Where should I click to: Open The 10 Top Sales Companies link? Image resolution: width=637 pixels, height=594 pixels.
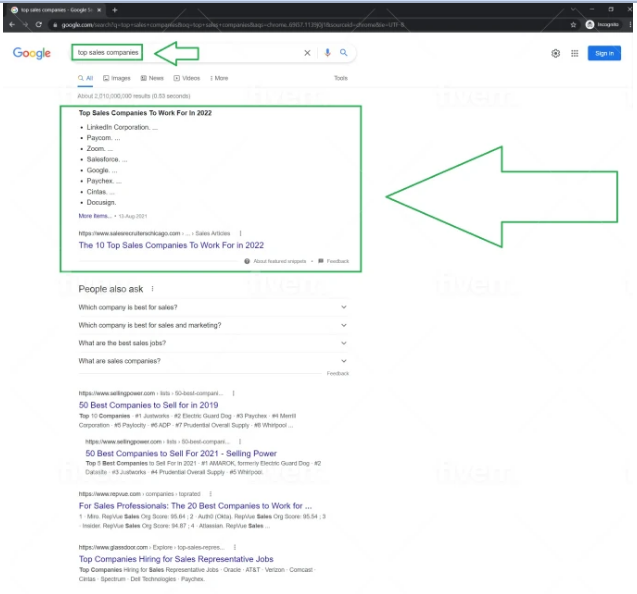pos(171,245)
